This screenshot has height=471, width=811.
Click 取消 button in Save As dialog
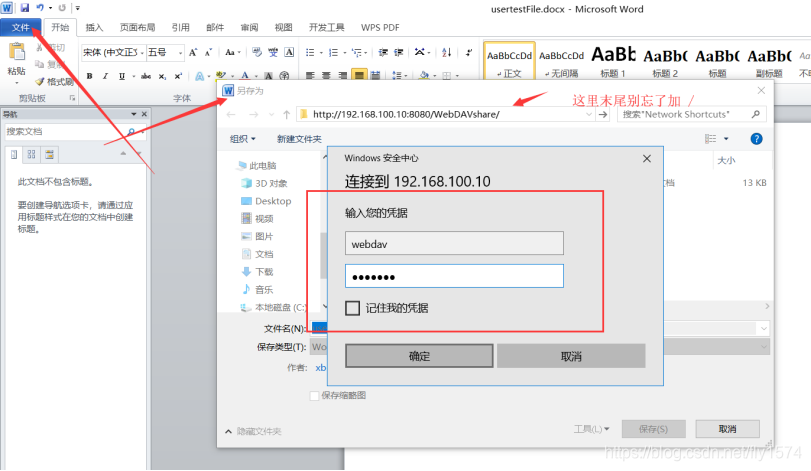(x=727, y=429)
